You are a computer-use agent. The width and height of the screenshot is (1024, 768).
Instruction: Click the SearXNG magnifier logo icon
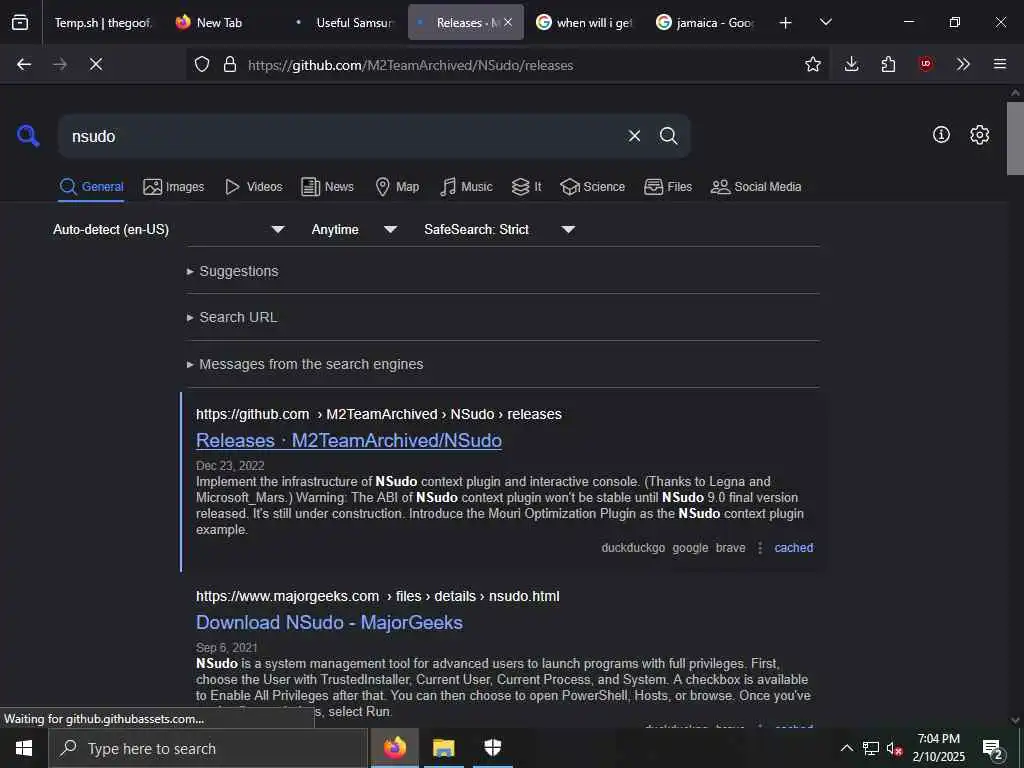[28, 136]
